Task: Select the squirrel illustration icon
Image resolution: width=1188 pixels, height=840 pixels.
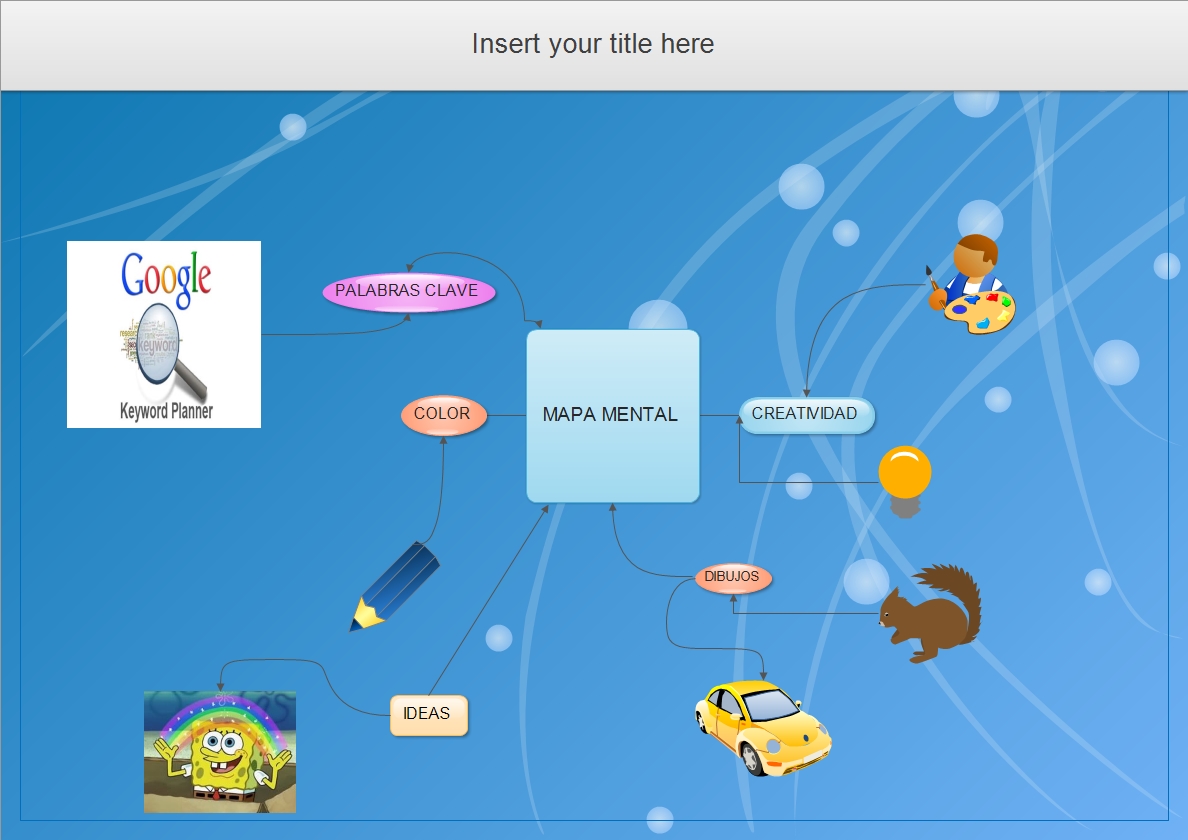Action: 930,610
